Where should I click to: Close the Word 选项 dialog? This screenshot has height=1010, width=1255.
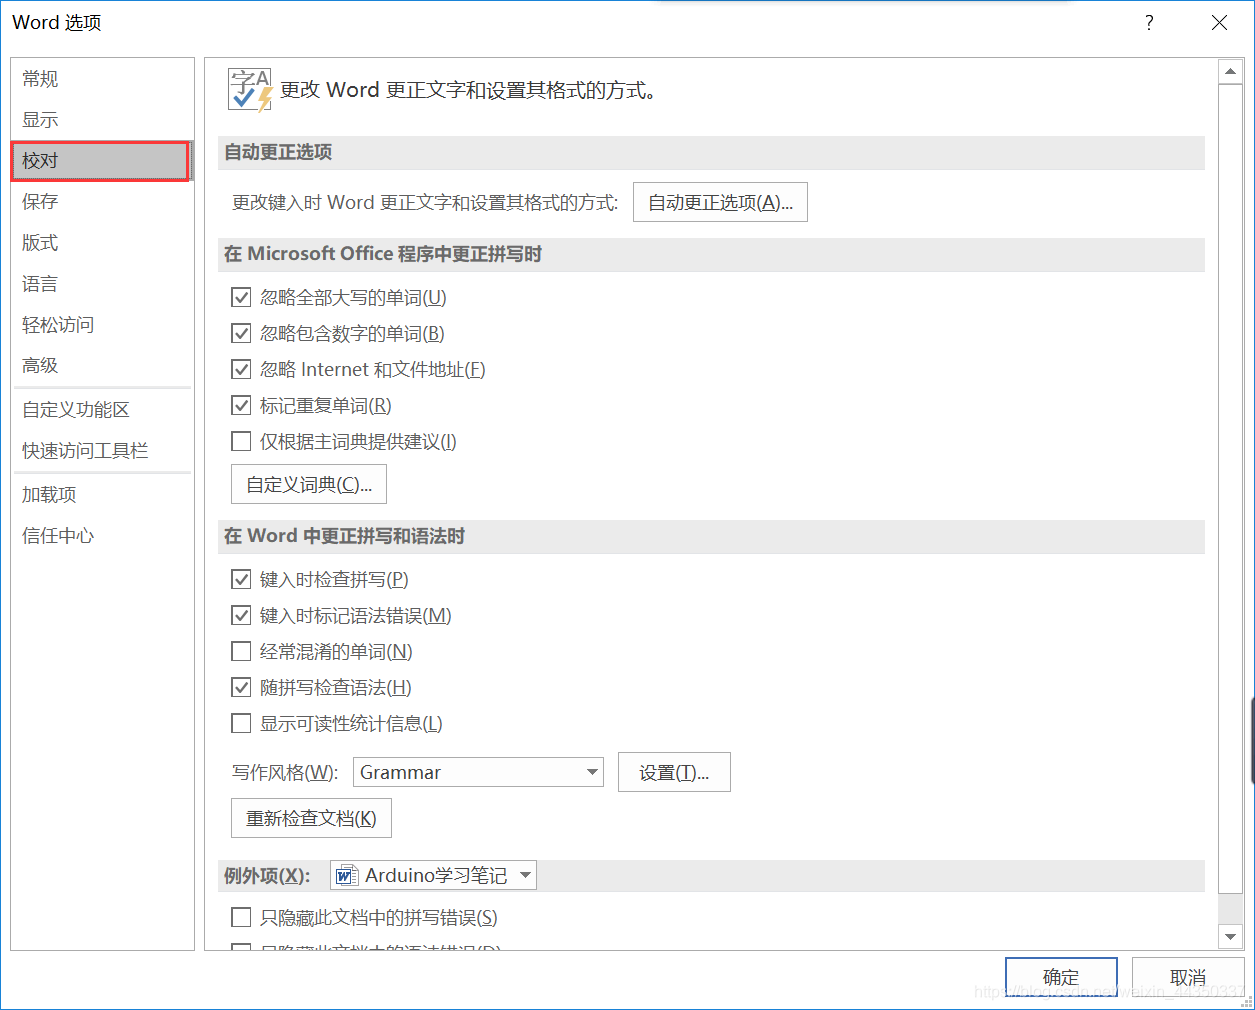point(1219,22)
